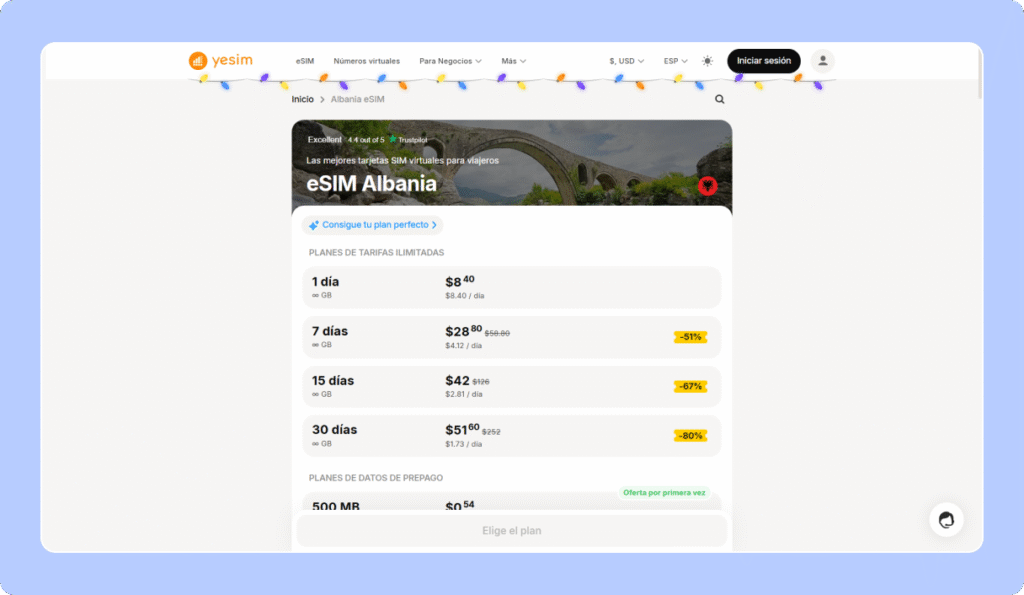Click the Inicio breadcrumb link
Screen dimensions: 1024x595
click(x=302, y=99)
